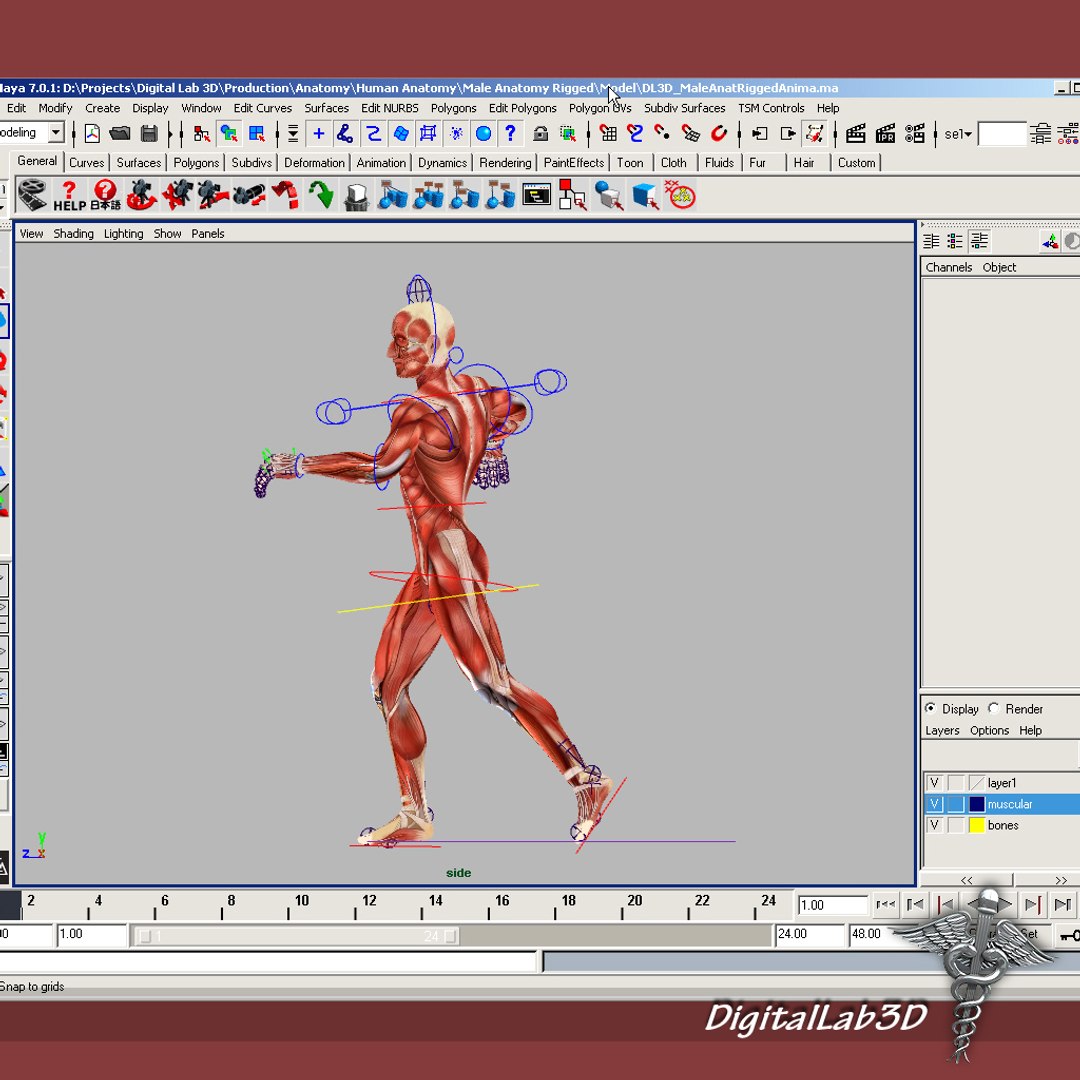This screenshot has height=1080, width=1080.
Task: Click the green curved arrow shelf icon
Action: tap(320, 196)
